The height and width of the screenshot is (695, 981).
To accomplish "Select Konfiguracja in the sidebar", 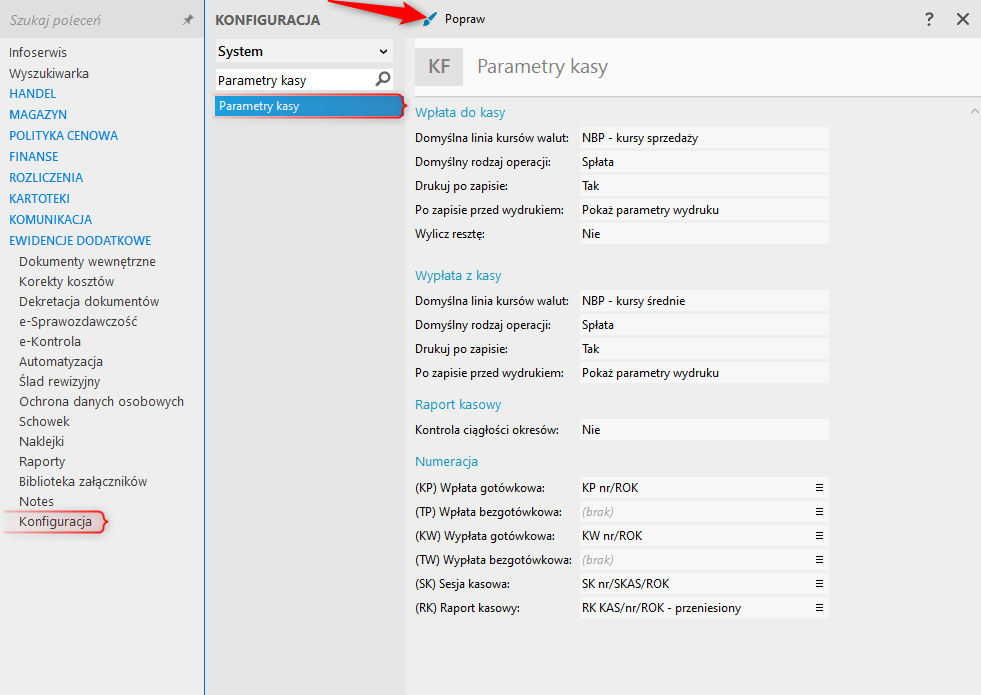I will (55, 522).
